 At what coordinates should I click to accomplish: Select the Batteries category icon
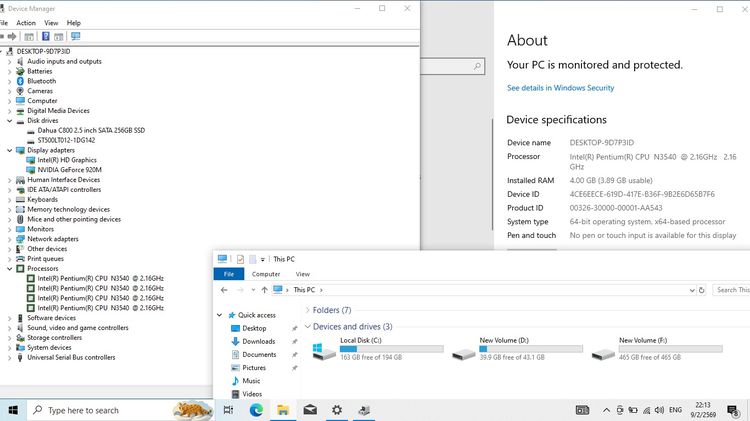[x=20, y=71]
